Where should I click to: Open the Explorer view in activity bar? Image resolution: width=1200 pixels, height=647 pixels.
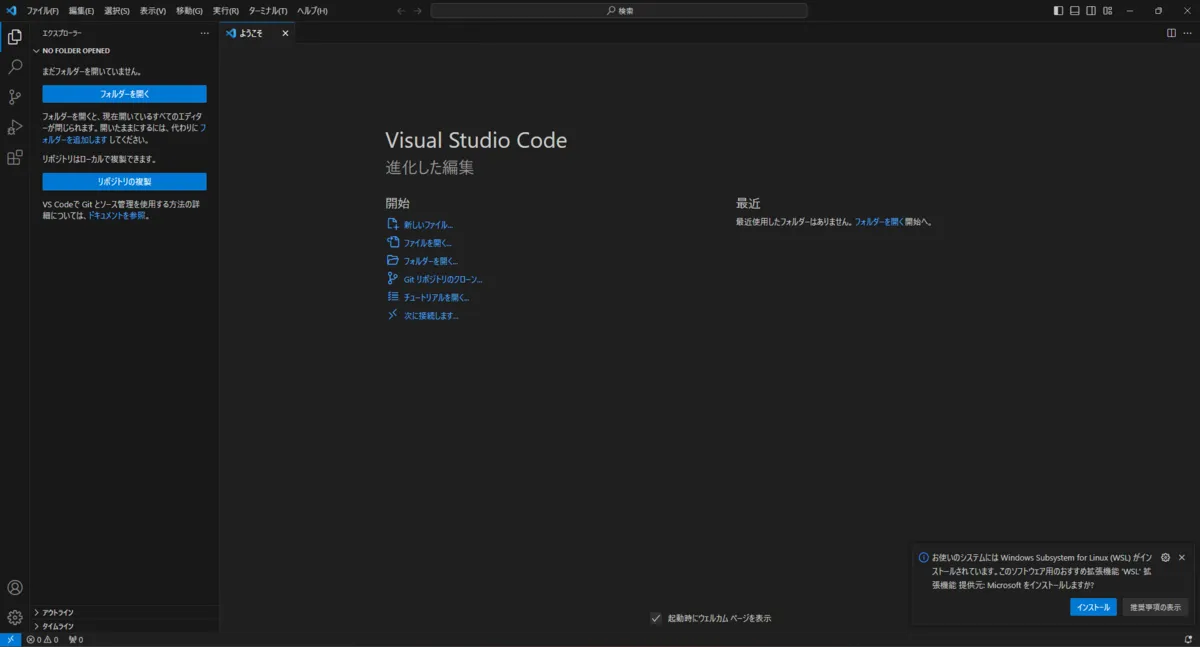click(x=15, y=37)
